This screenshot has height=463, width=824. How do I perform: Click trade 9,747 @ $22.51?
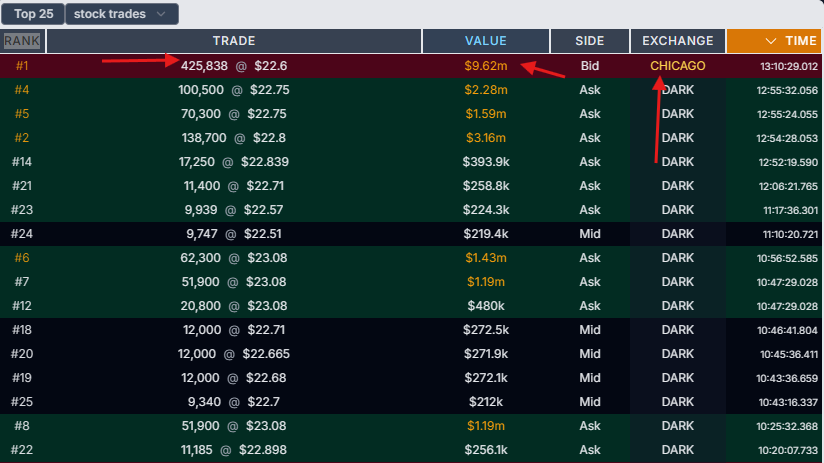click(x=234, y=234)
